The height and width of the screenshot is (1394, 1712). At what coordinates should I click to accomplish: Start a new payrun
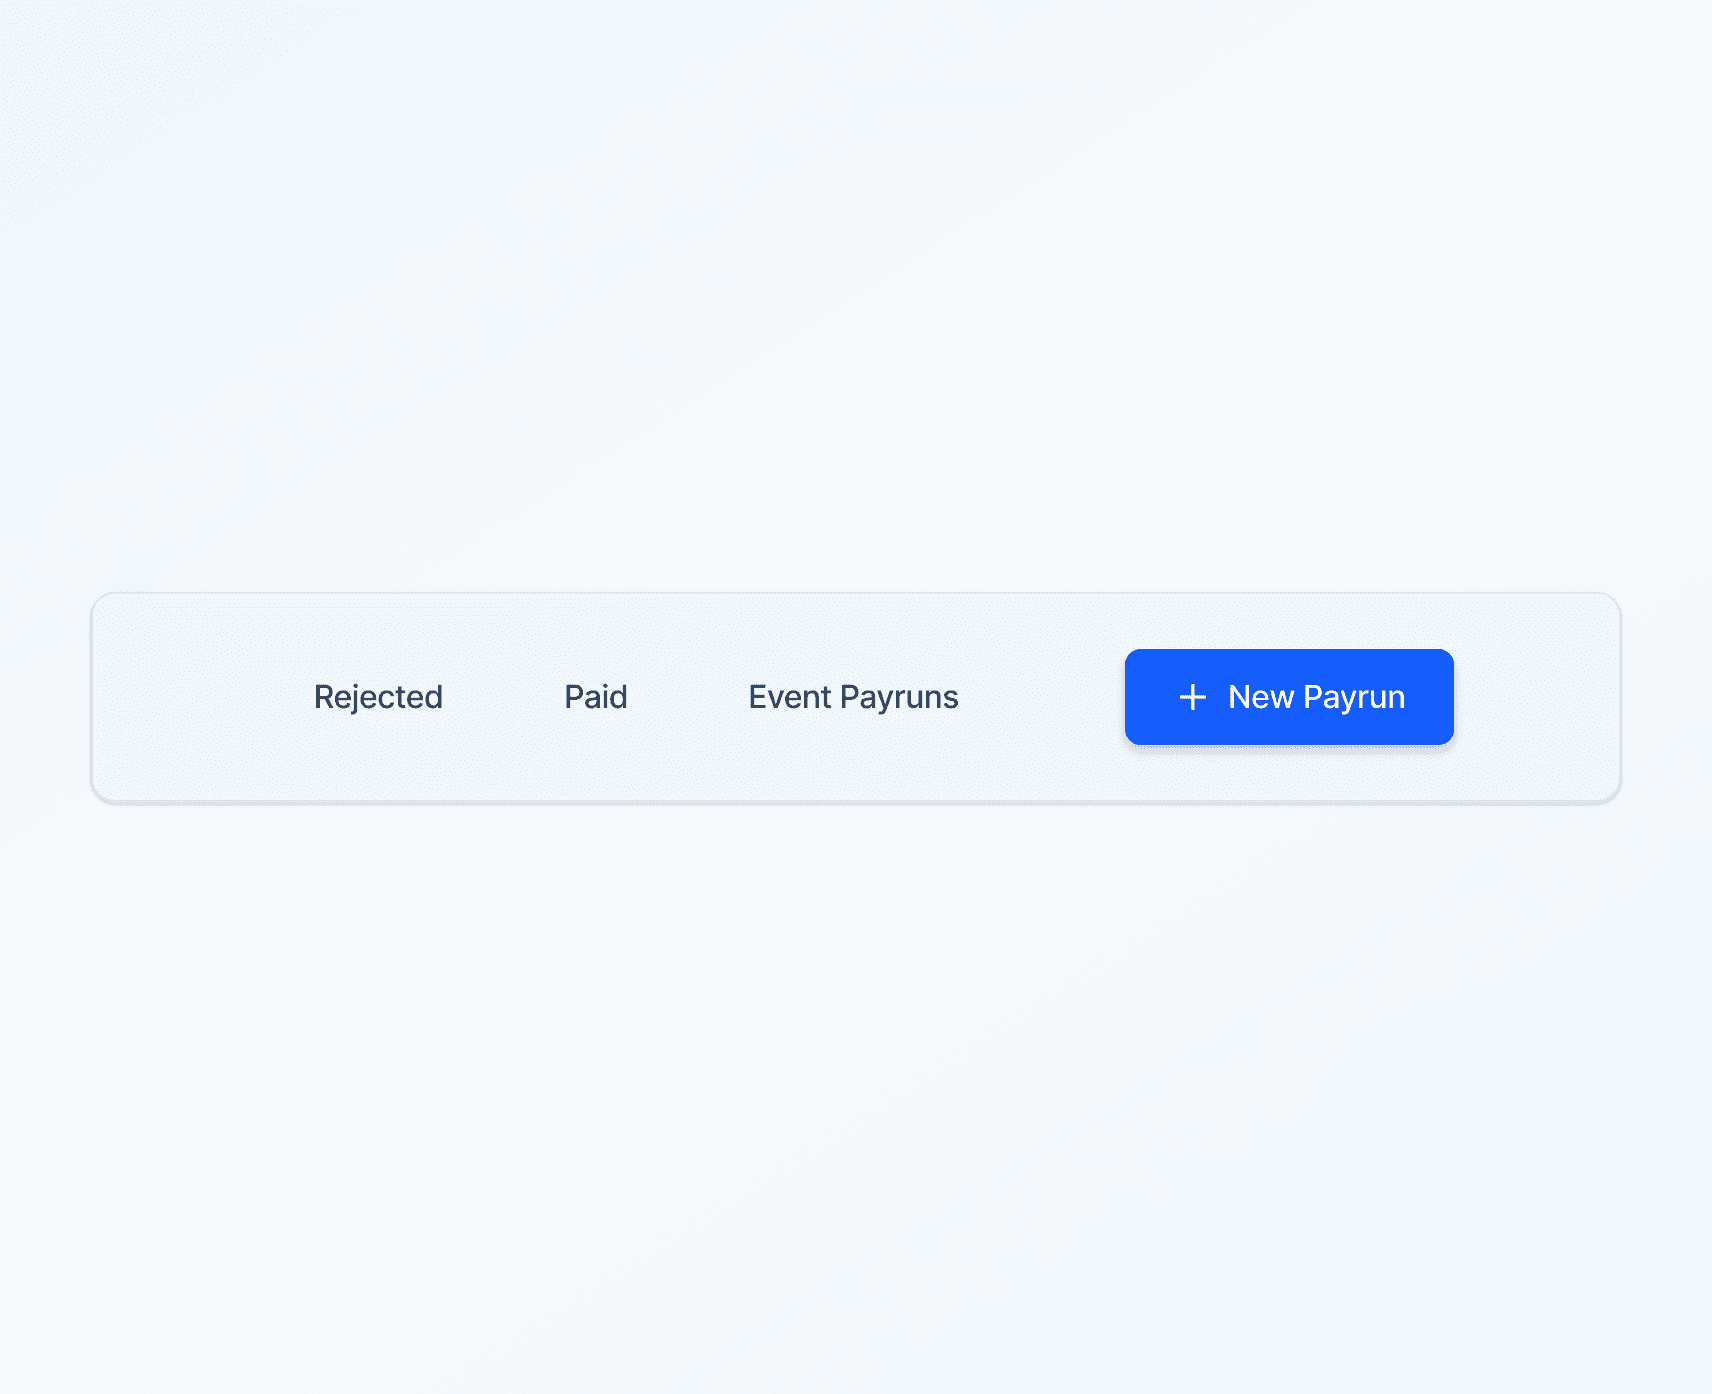coord(1289,697)
